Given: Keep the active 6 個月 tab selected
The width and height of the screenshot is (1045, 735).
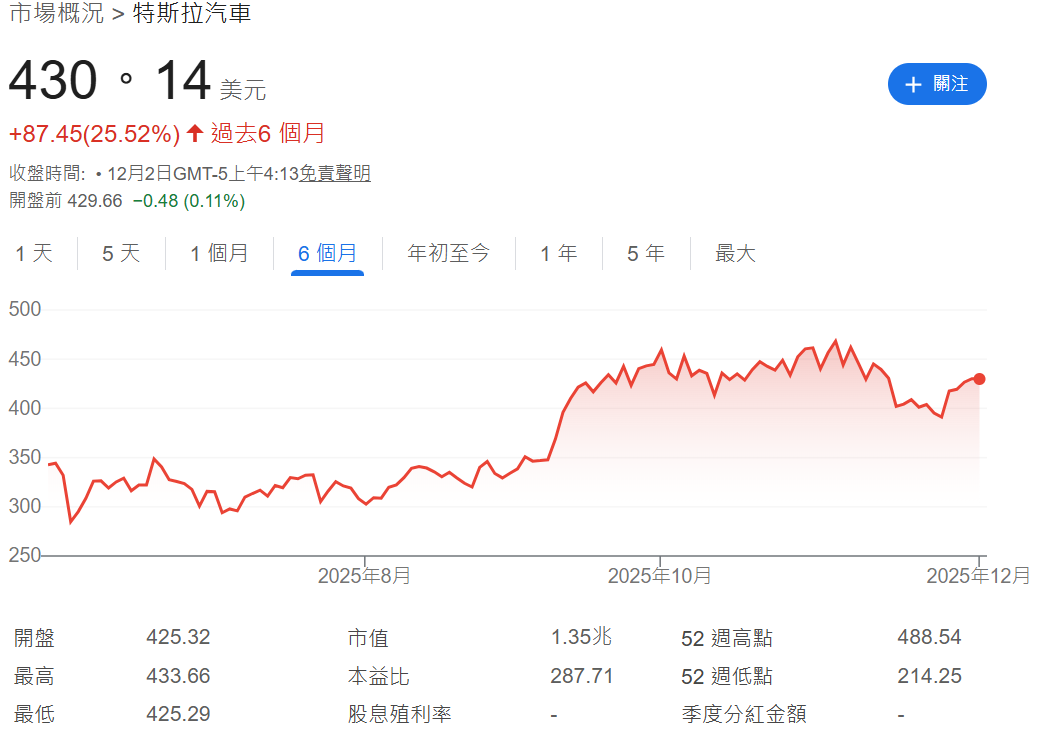Looking at the screenshot, I should pos(330,253).
